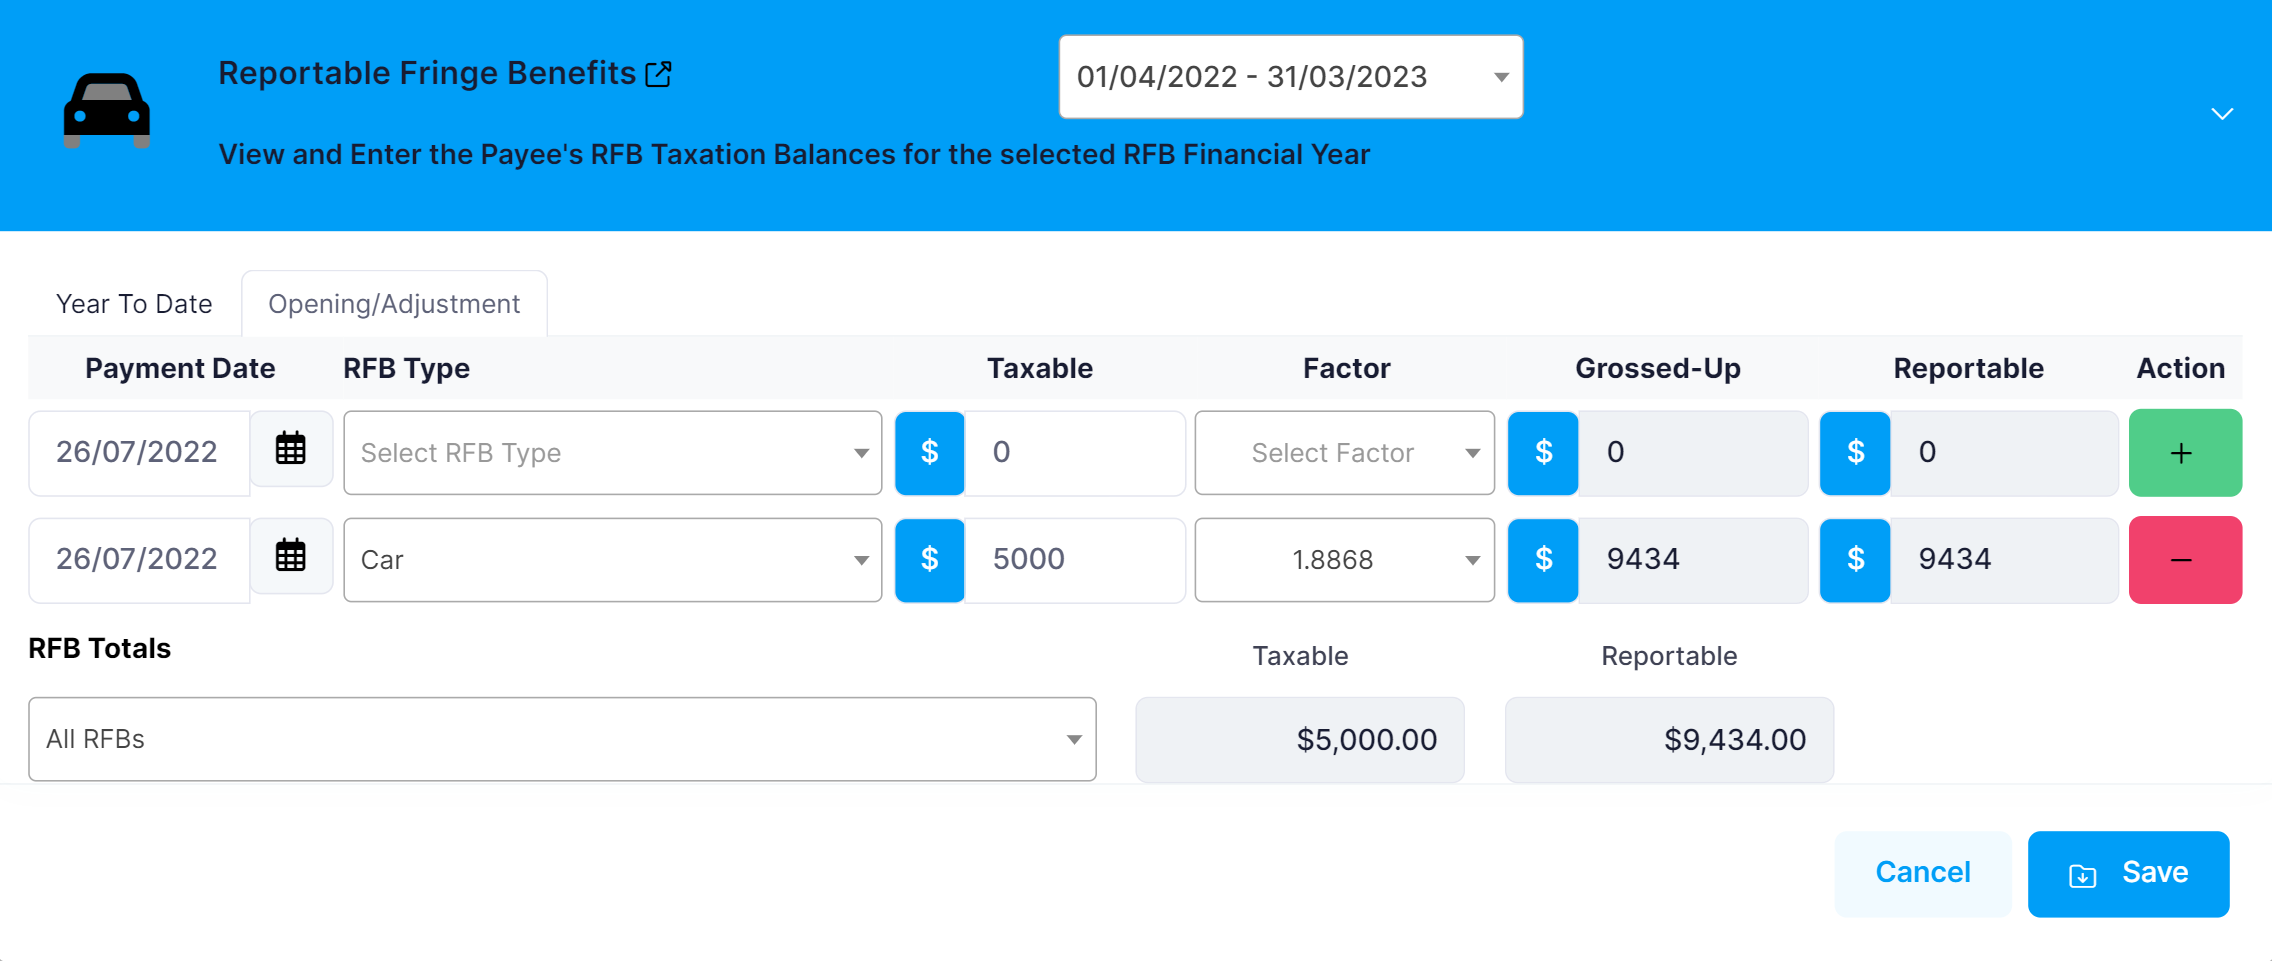The height and width of the screenshot is (961, 2272).
Task: Click the save icon inside the Save button
Action: coord(2083,873)
